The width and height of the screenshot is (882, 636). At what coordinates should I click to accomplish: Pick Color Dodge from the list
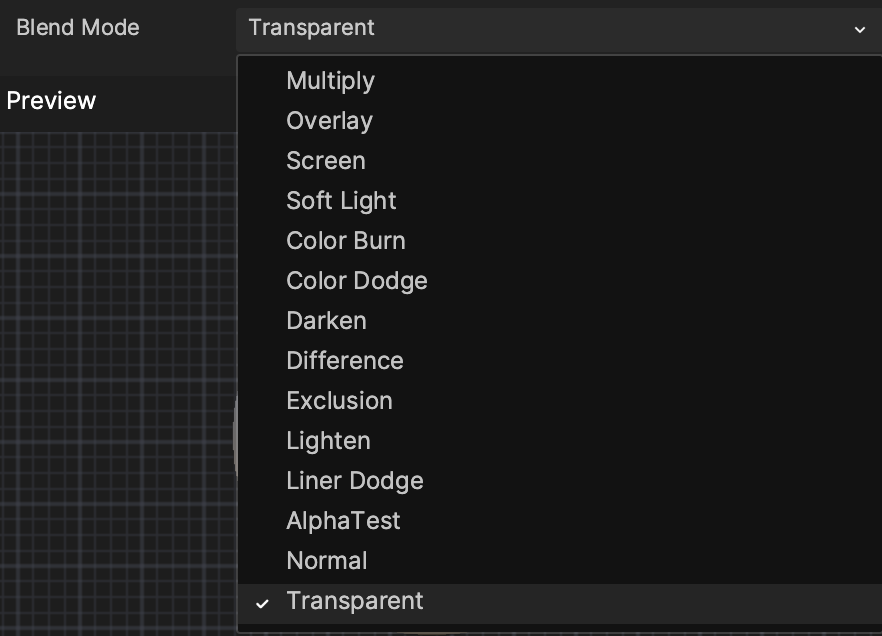[560, 281]
